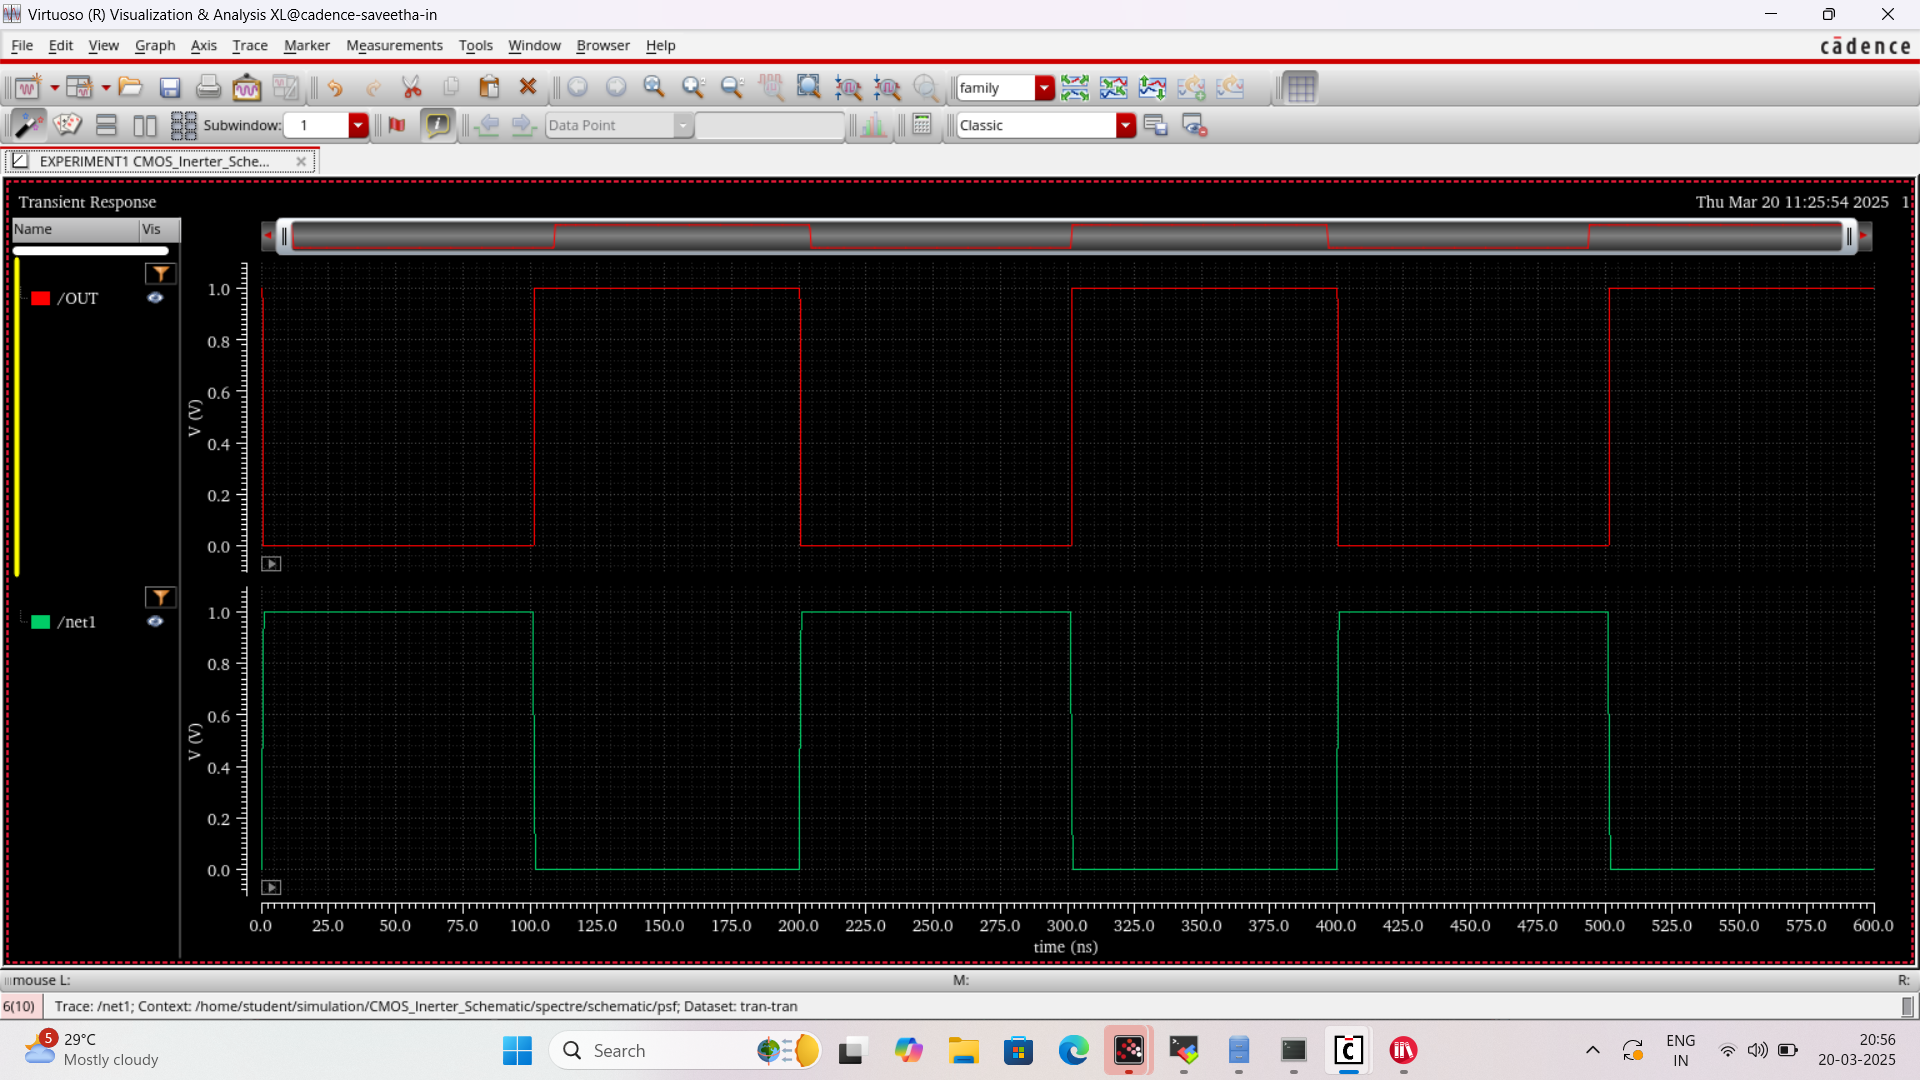The image size is (1920, 1080).
Task: Open the family display dropdown
Action: pos(1045,88)
